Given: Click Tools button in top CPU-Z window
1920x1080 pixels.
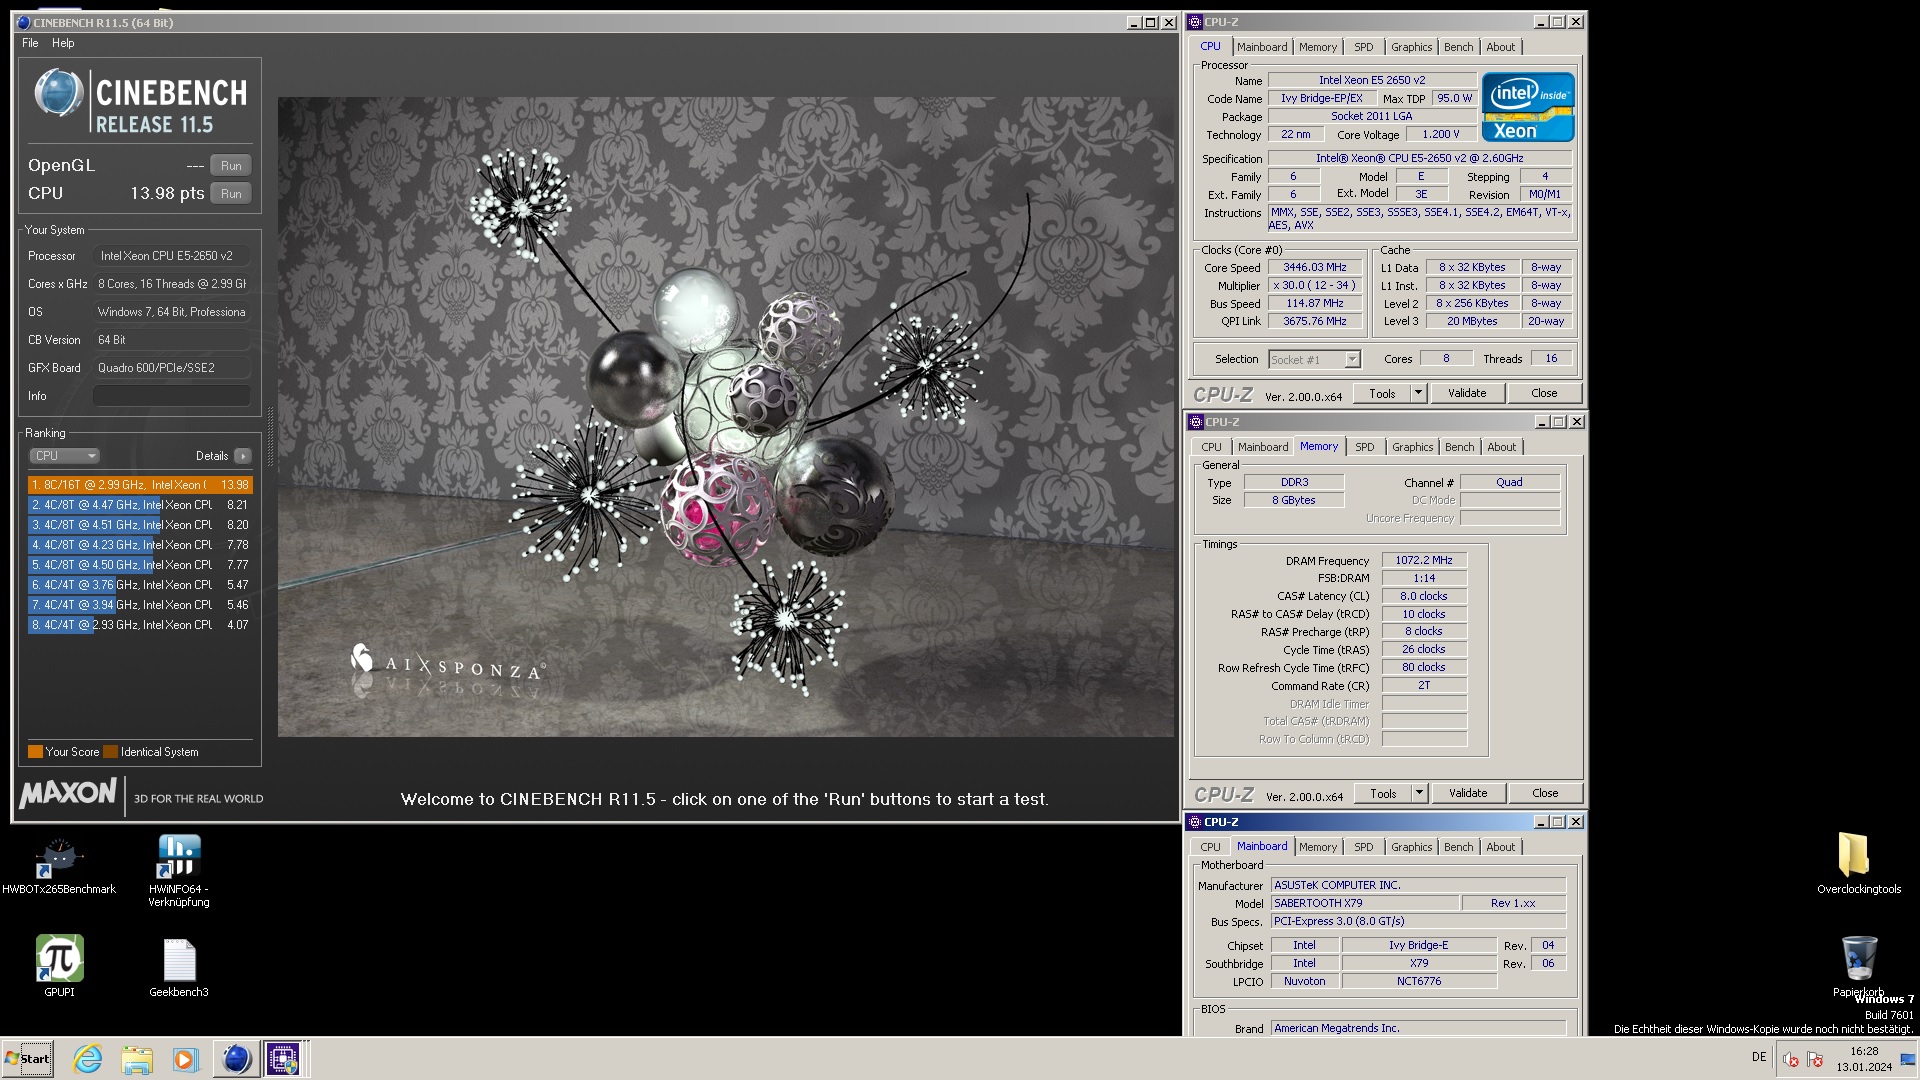Looking at the screenshot, I should tap(1382, 394).
